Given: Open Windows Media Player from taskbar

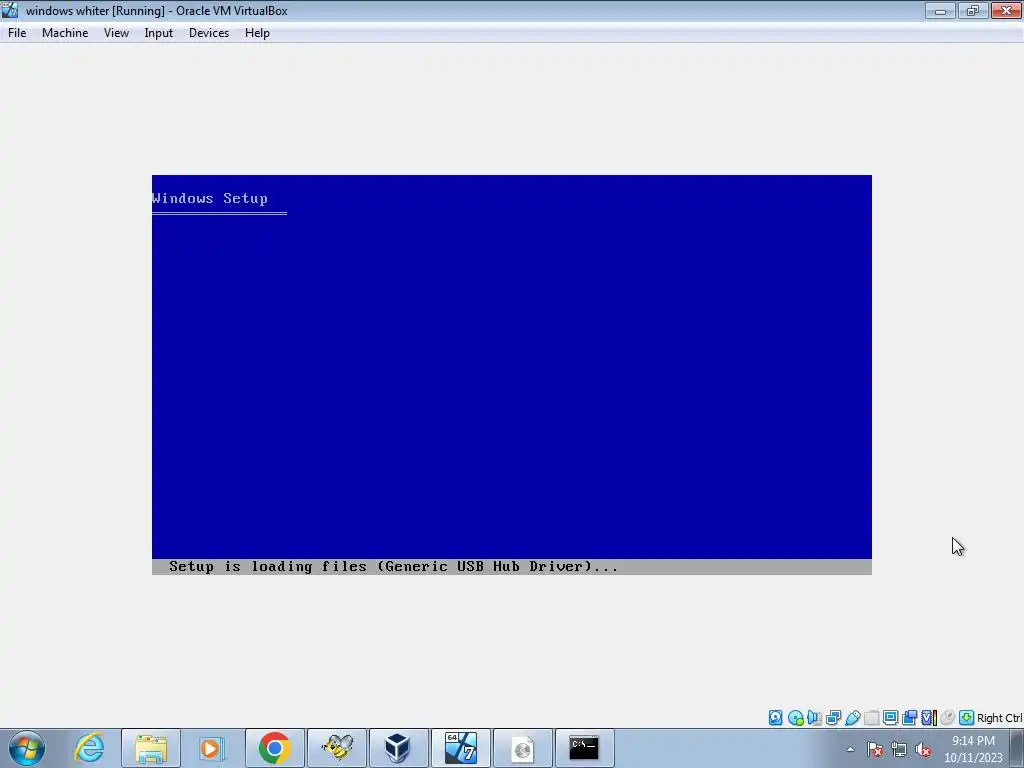Looking at the screenshot, I should [x=212, y=748].
